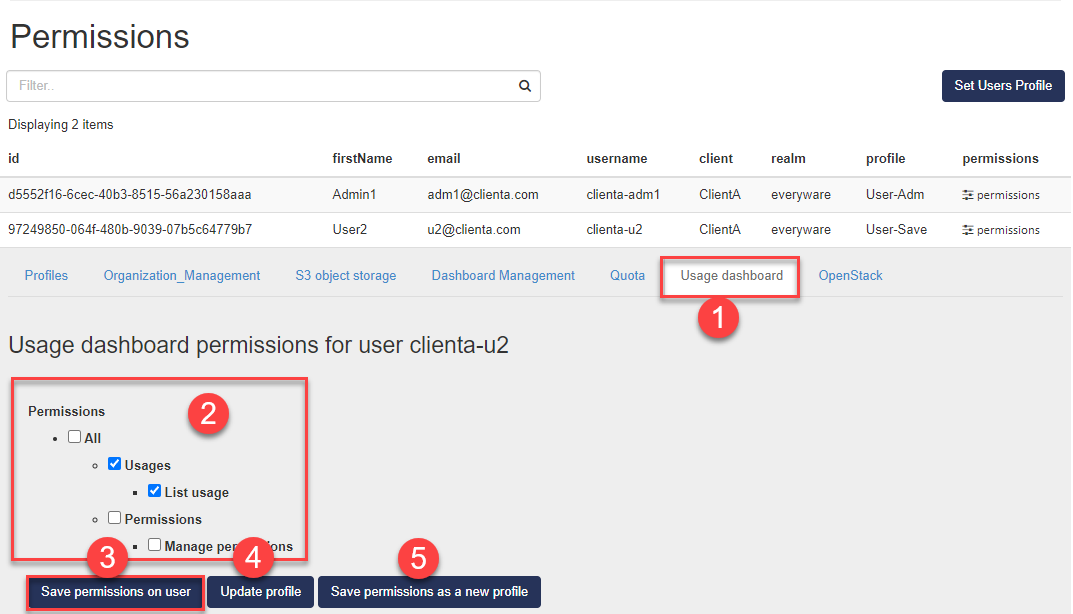Open the Organization_Management tab

click(x=182, y=275)
